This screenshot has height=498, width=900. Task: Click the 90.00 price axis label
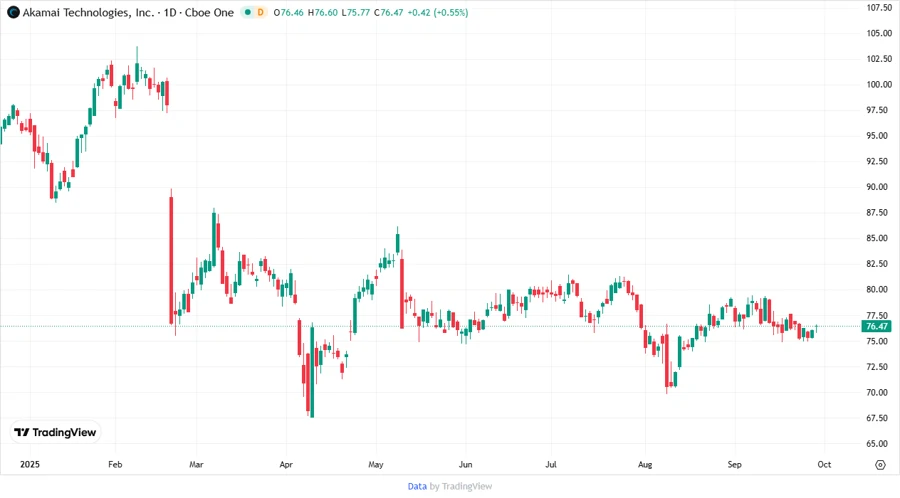879,187
